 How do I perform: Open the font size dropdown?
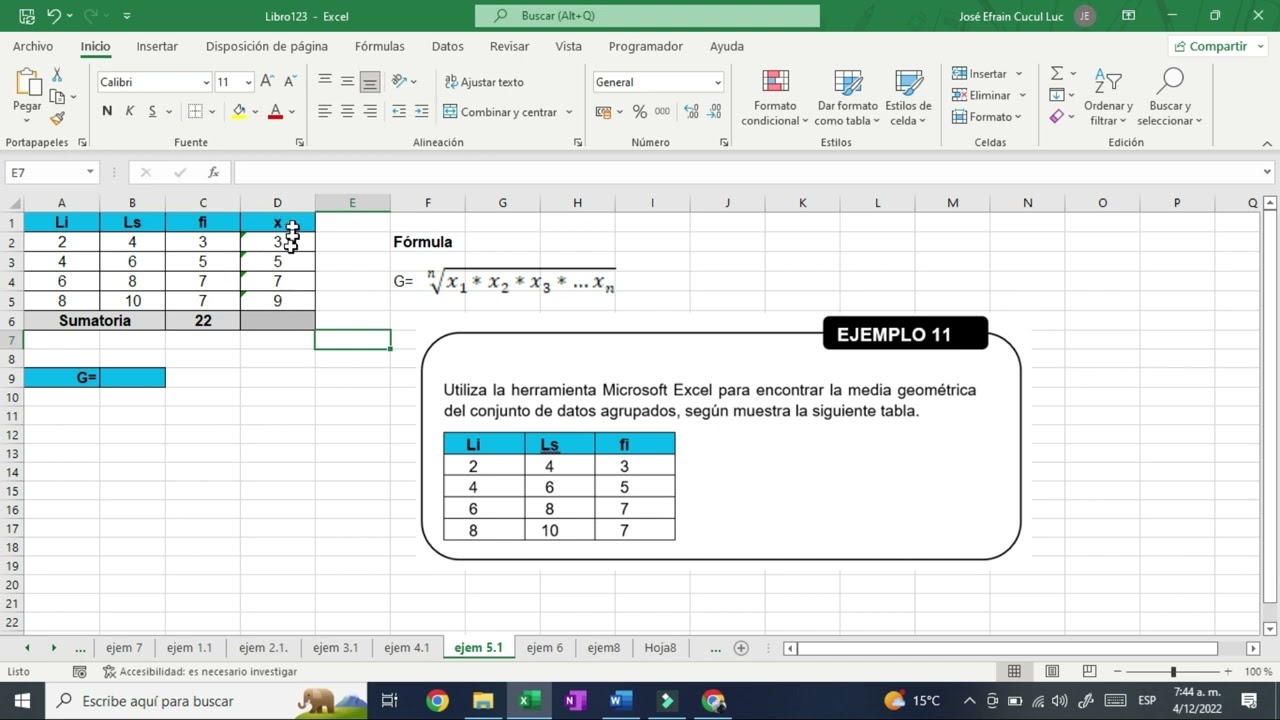(x=248, y=82)
